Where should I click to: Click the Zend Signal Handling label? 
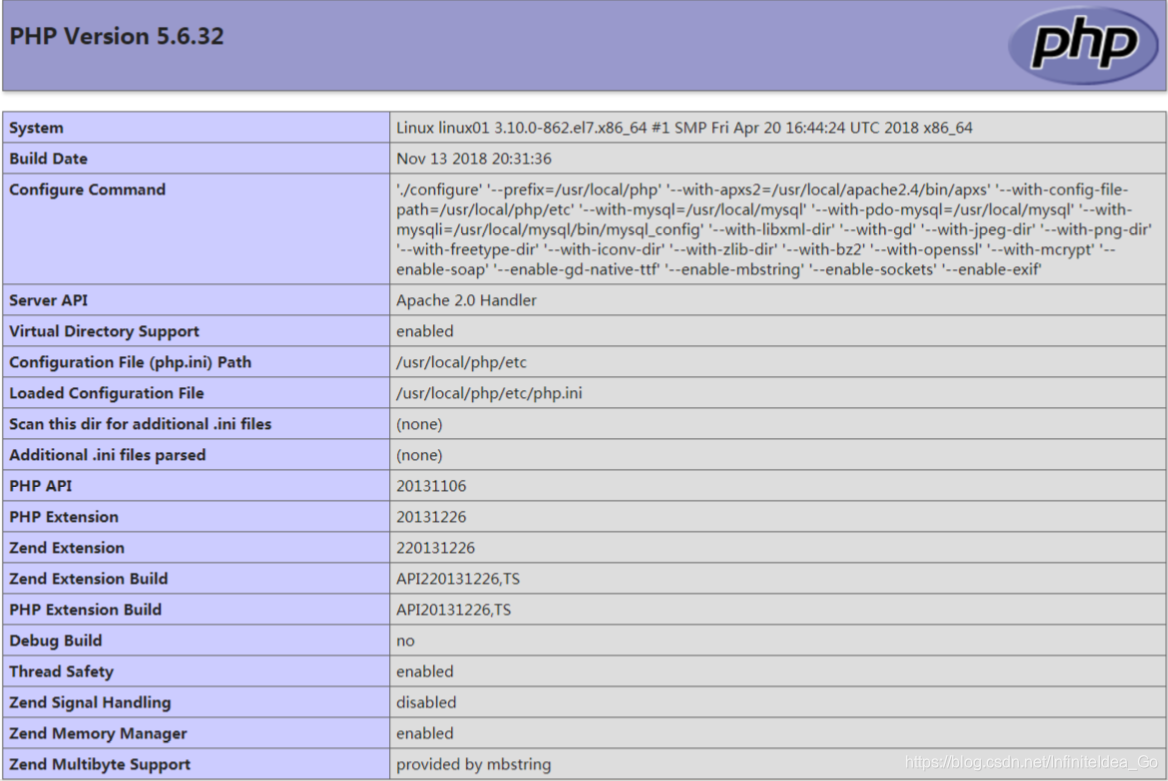90,703
